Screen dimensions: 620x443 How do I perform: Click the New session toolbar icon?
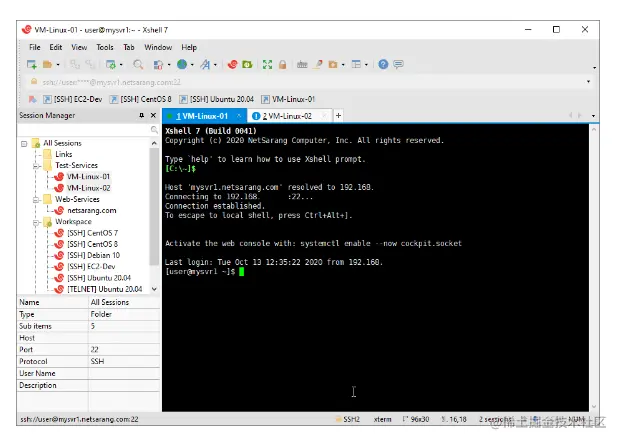click(x=32, y=64)
